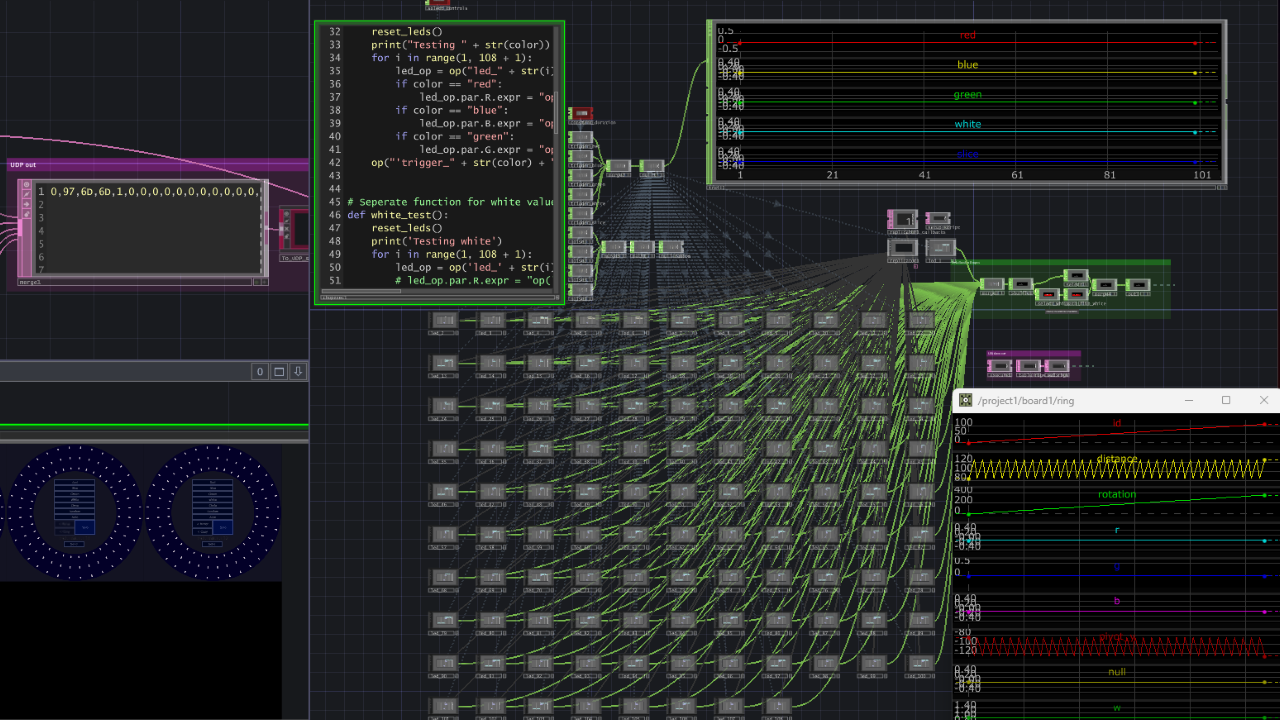This screenshot has height=720, width=1280.
Task: Toggle viewer active flag on merge1 node
Action: tap(25, 184)
